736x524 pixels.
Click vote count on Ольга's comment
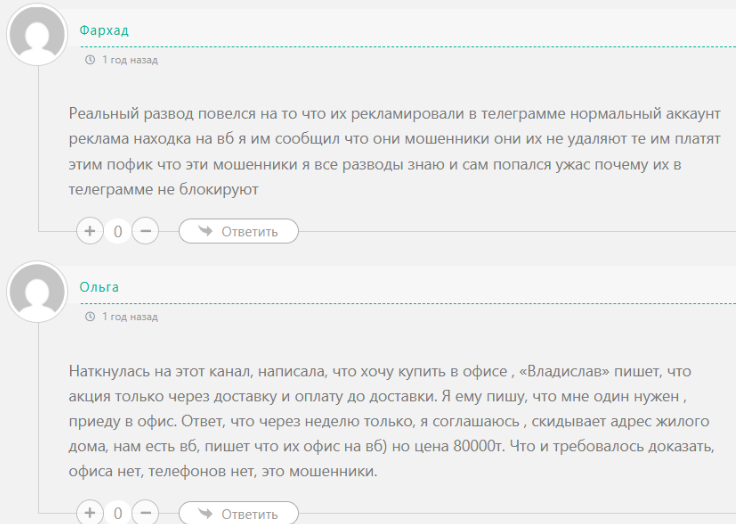pos(118,514)
